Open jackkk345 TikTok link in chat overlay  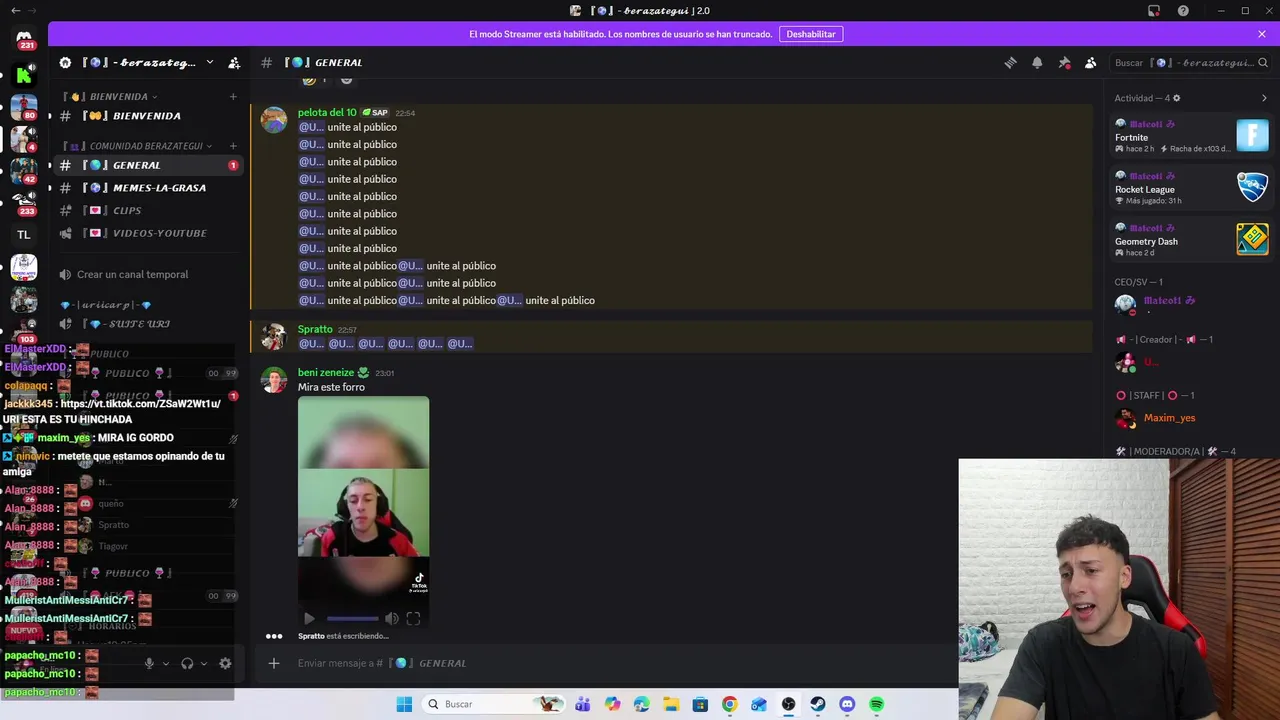click(x=141, y=404)
